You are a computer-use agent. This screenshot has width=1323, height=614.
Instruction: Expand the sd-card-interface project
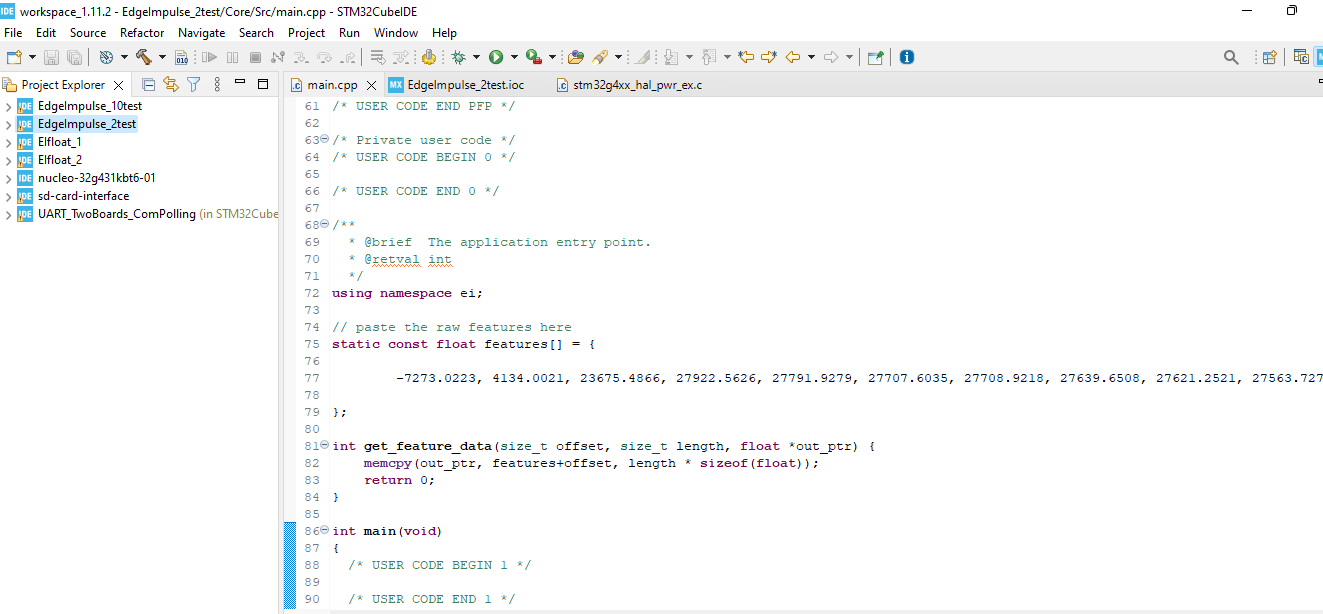pos(9,196)
